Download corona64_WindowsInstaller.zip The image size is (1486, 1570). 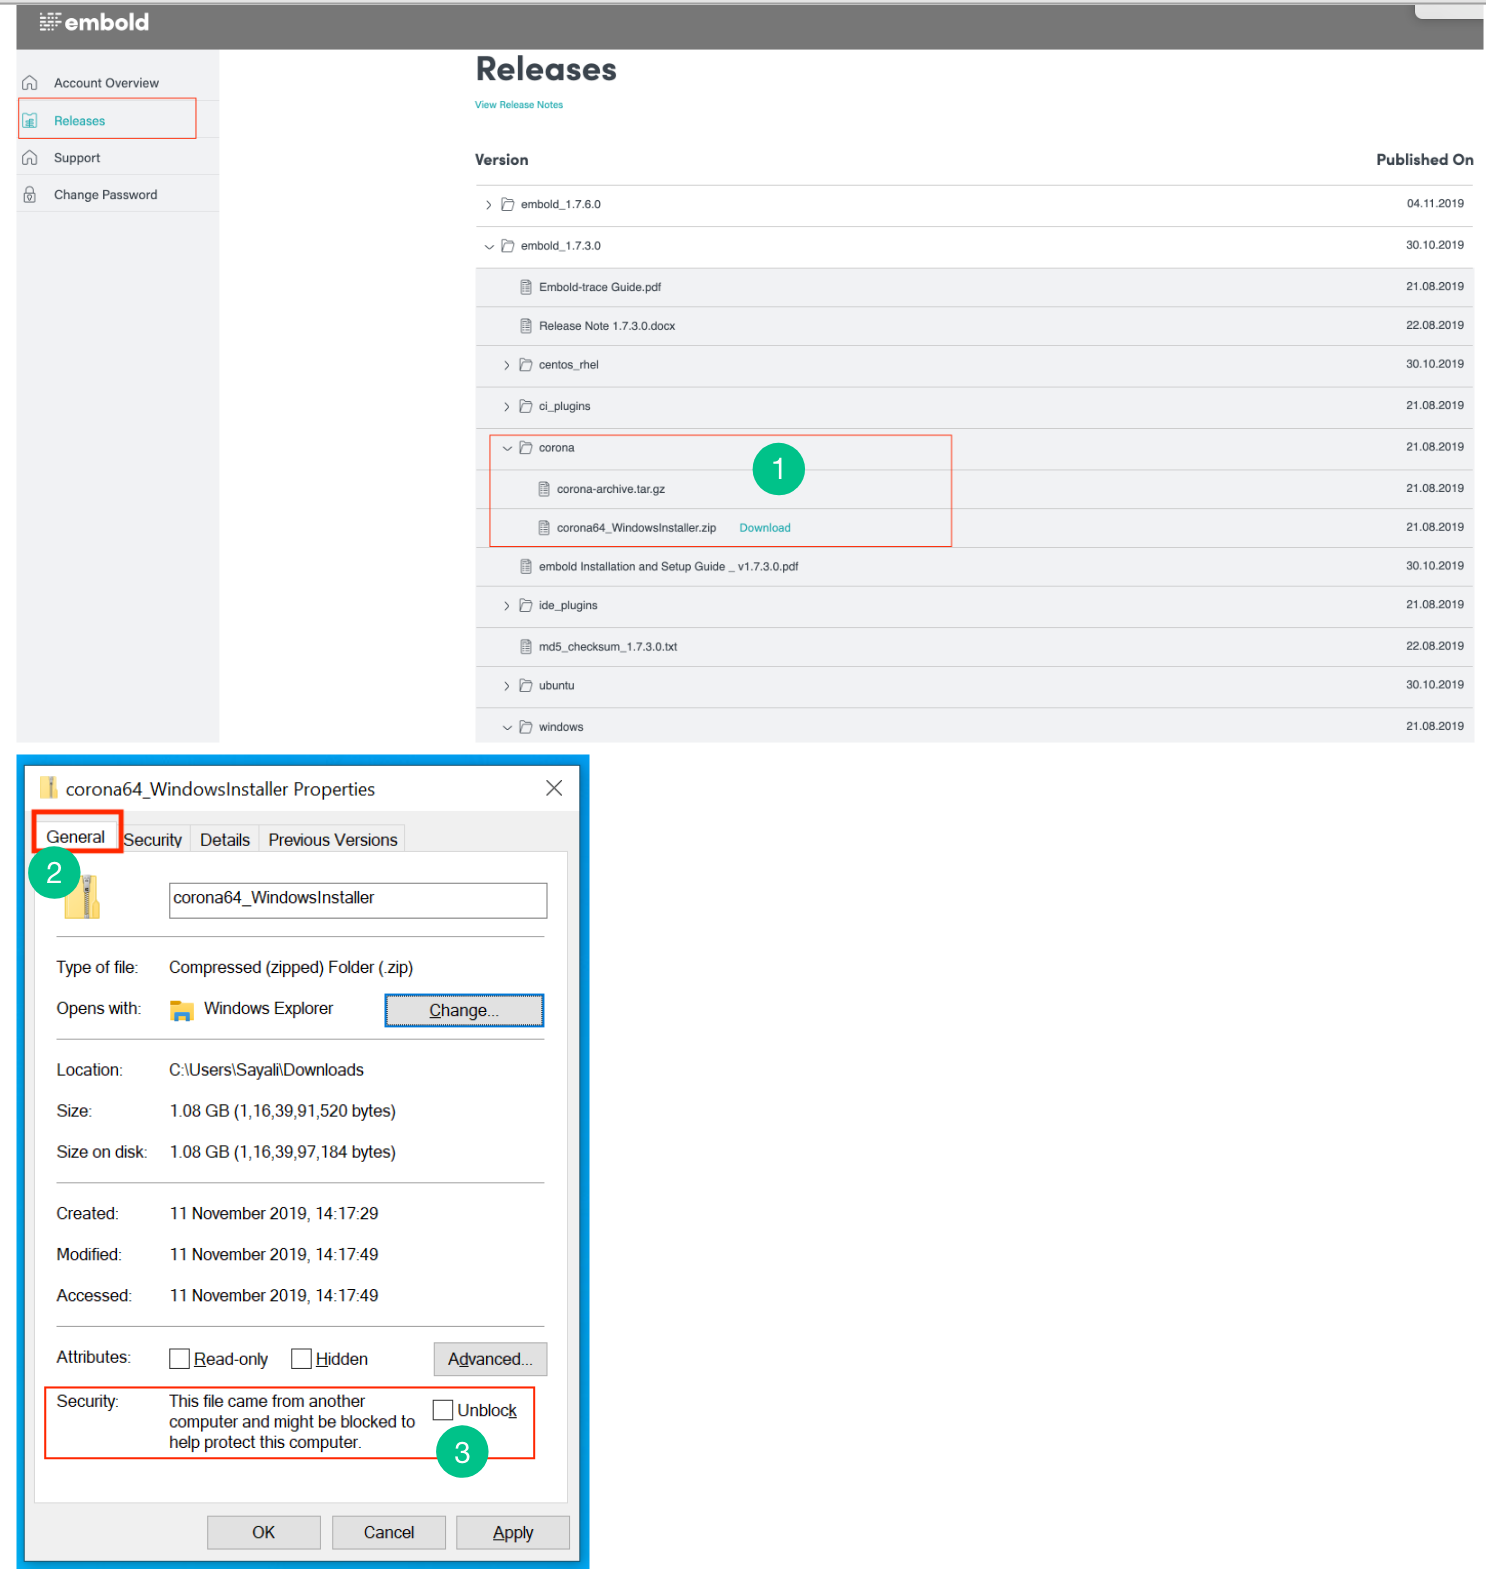(x=765, y=528)
